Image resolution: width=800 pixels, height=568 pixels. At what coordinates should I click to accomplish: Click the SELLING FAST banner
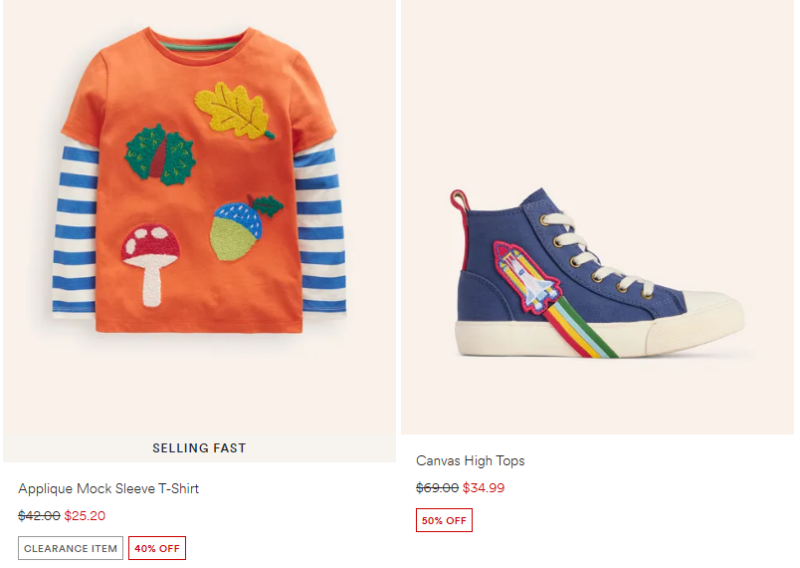pyautogui.click(x=199, y=448)
